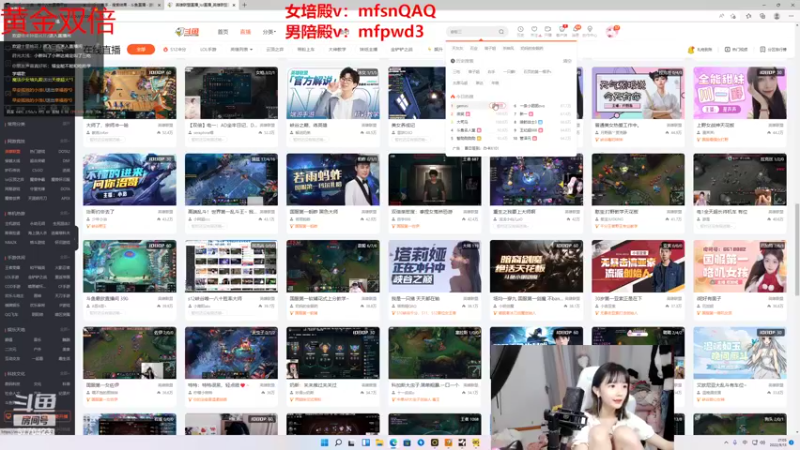The width and height of the screenshot is (800, 450).
Task: Open the 全能甜妹 stream thumbnail
Action: [x=739, y=93]
